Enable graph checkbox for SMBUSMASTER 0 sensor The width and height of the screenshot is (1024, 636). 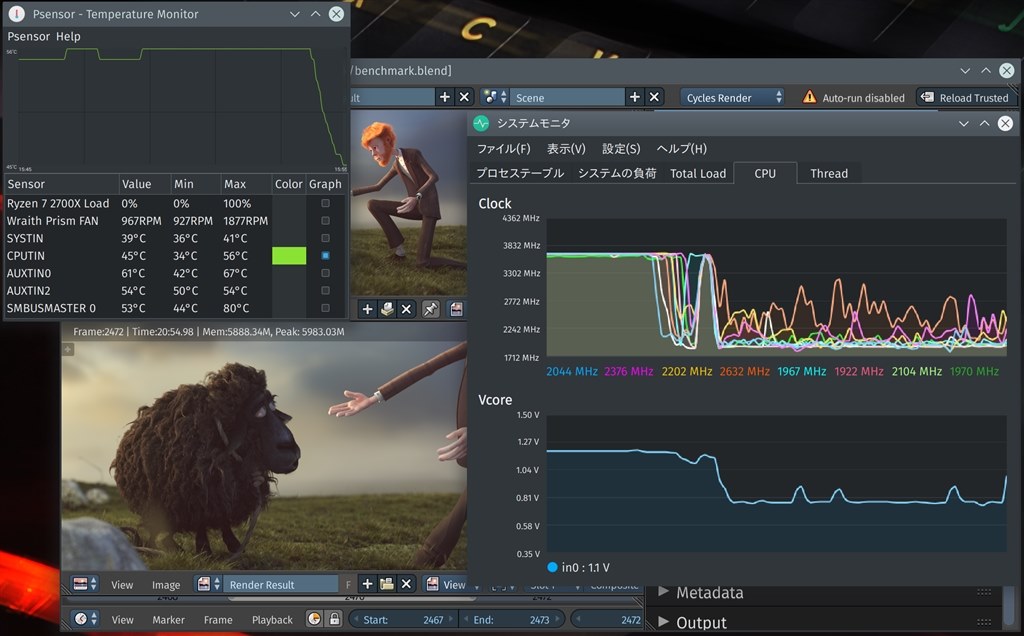[x=325, y=308]
